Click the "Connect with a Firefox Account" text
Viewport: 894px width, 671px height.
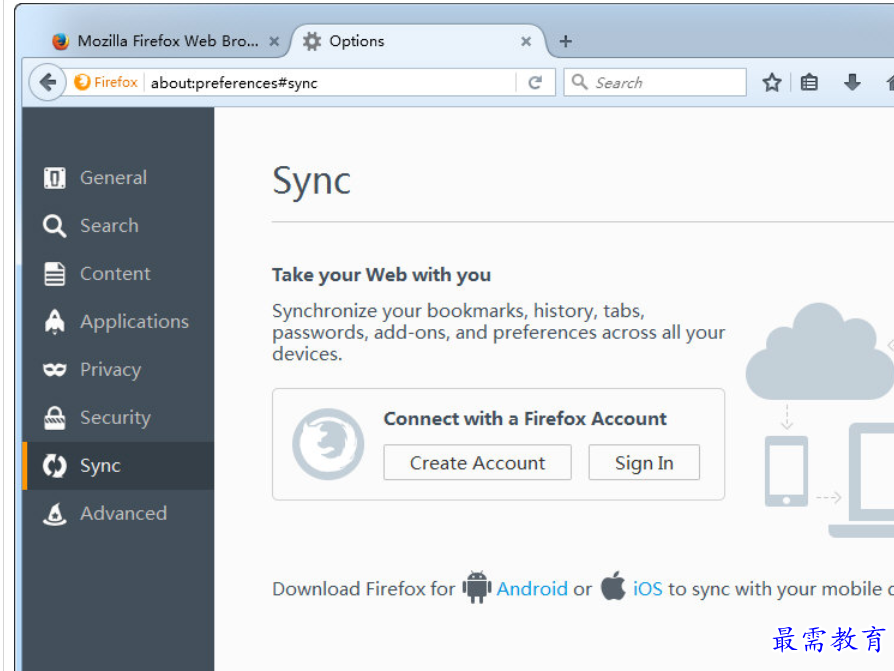(525, 418)
